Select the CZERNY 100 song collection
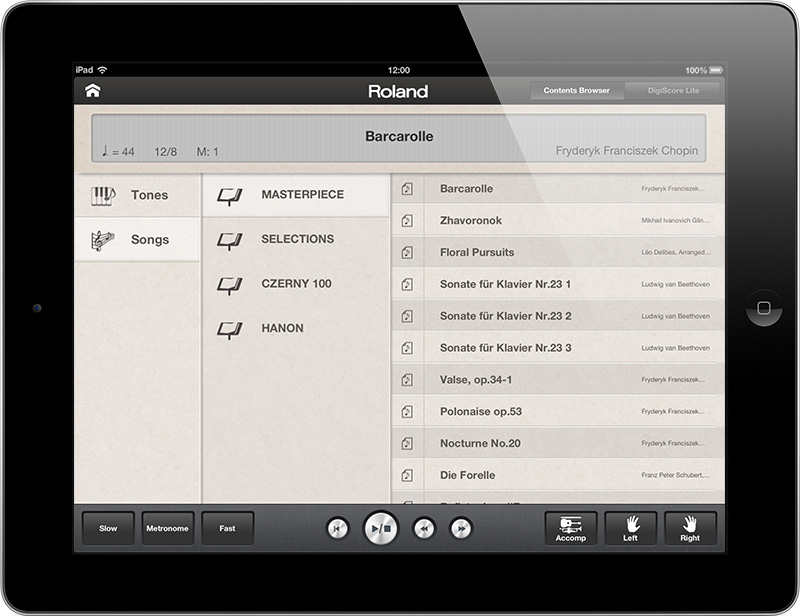This screenshot has width=800, height=616. (296, 284)
